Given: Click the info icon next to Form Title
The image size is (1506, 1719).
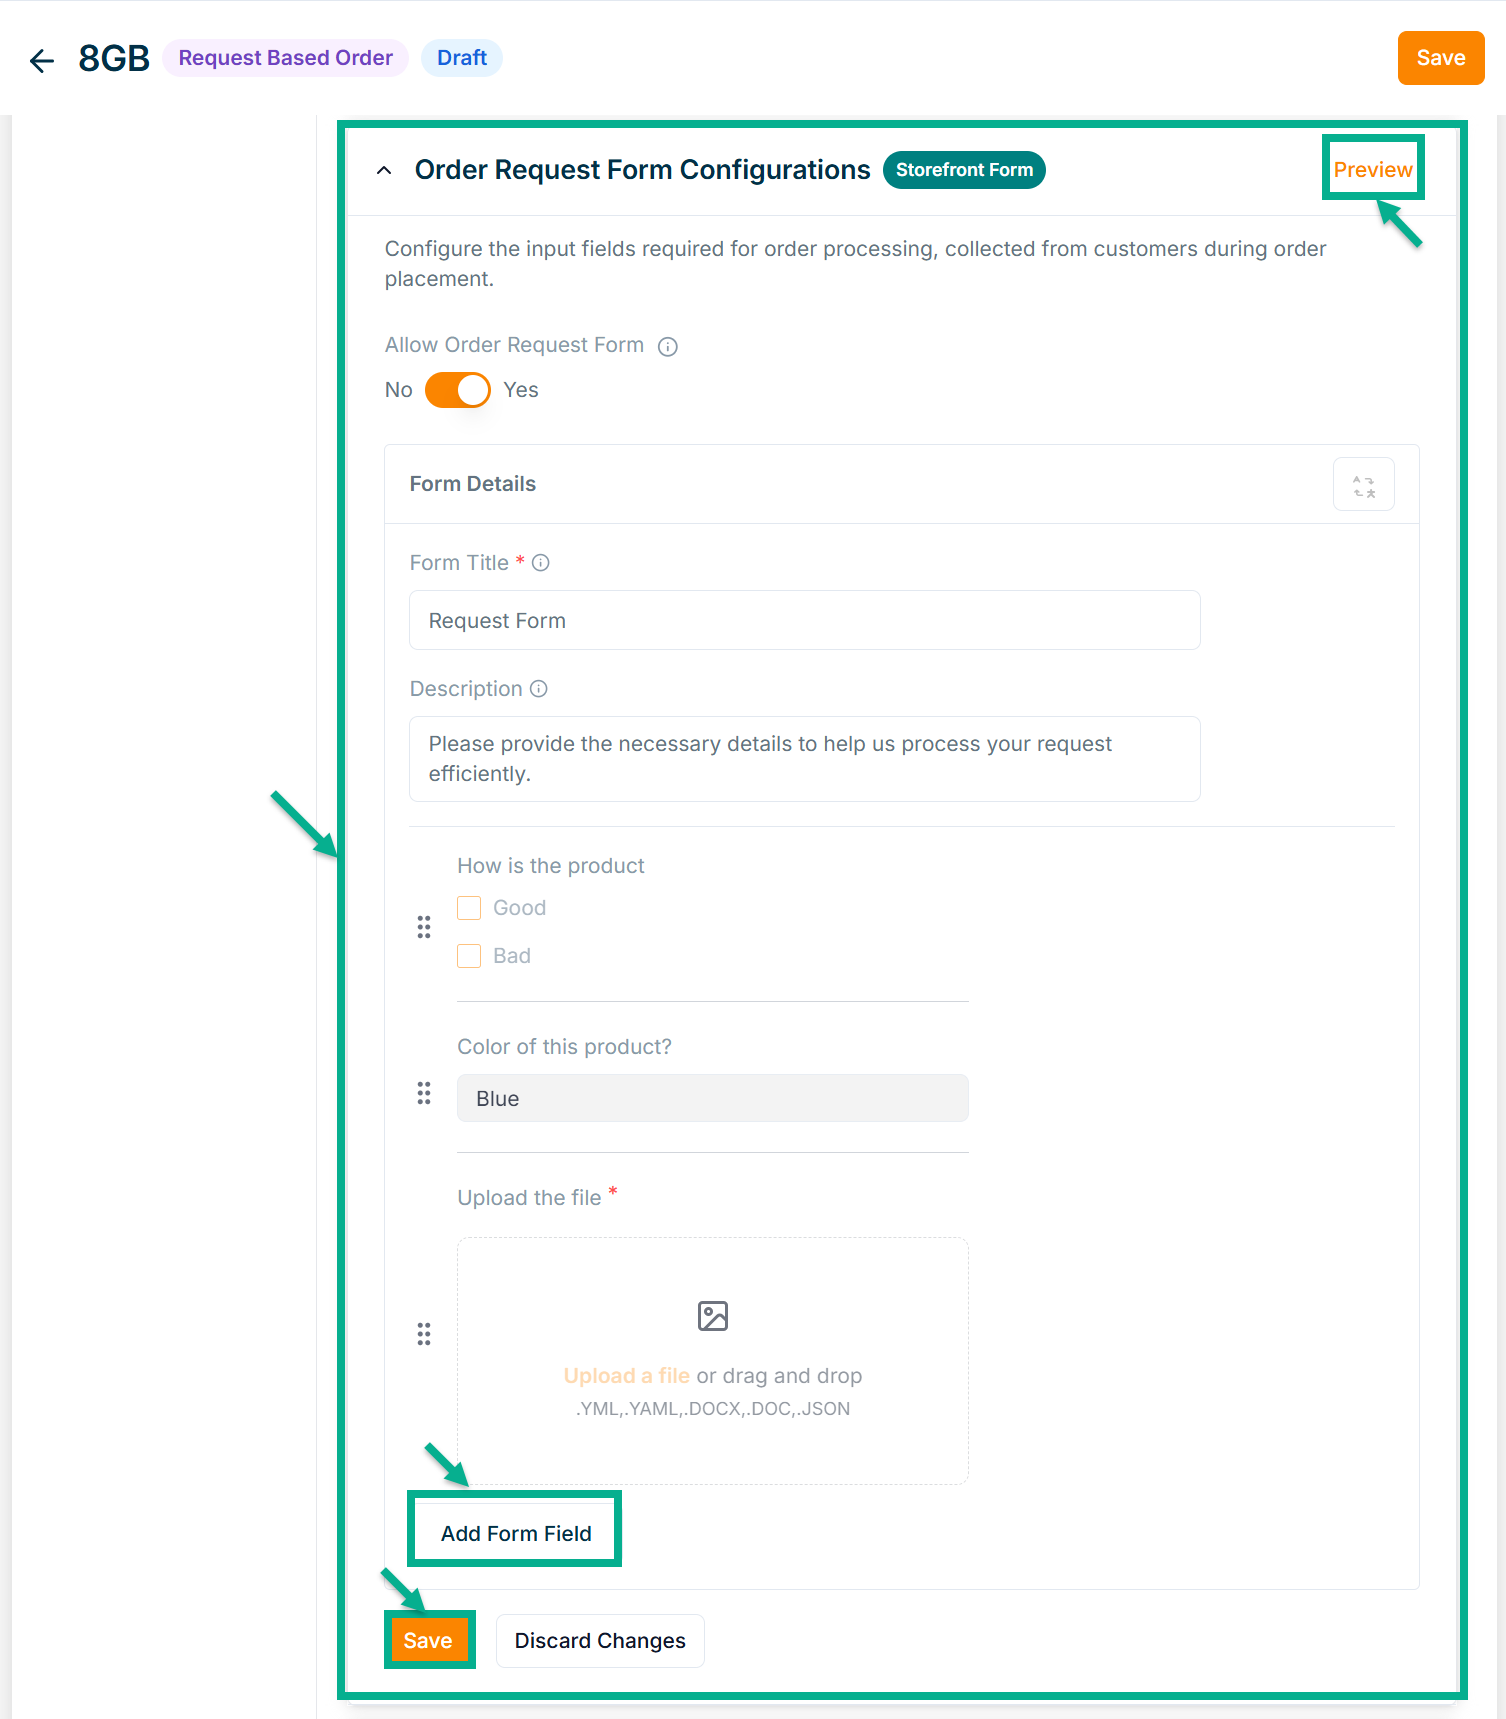Looking at the screenshot, I should click(541, 563).
